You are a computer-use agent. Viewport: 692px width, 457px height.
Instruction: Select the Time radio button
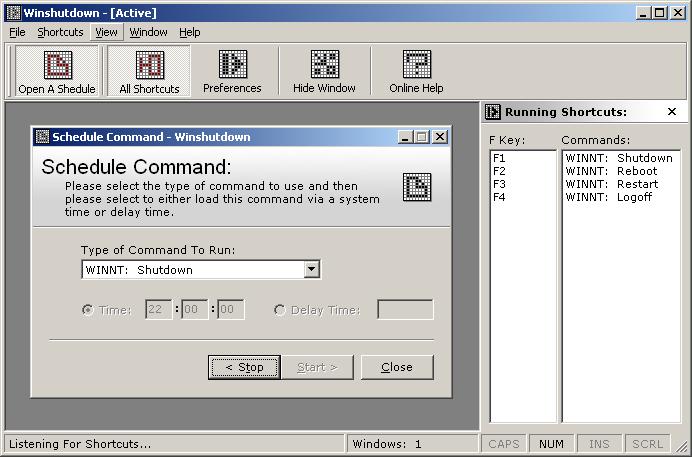88,310
